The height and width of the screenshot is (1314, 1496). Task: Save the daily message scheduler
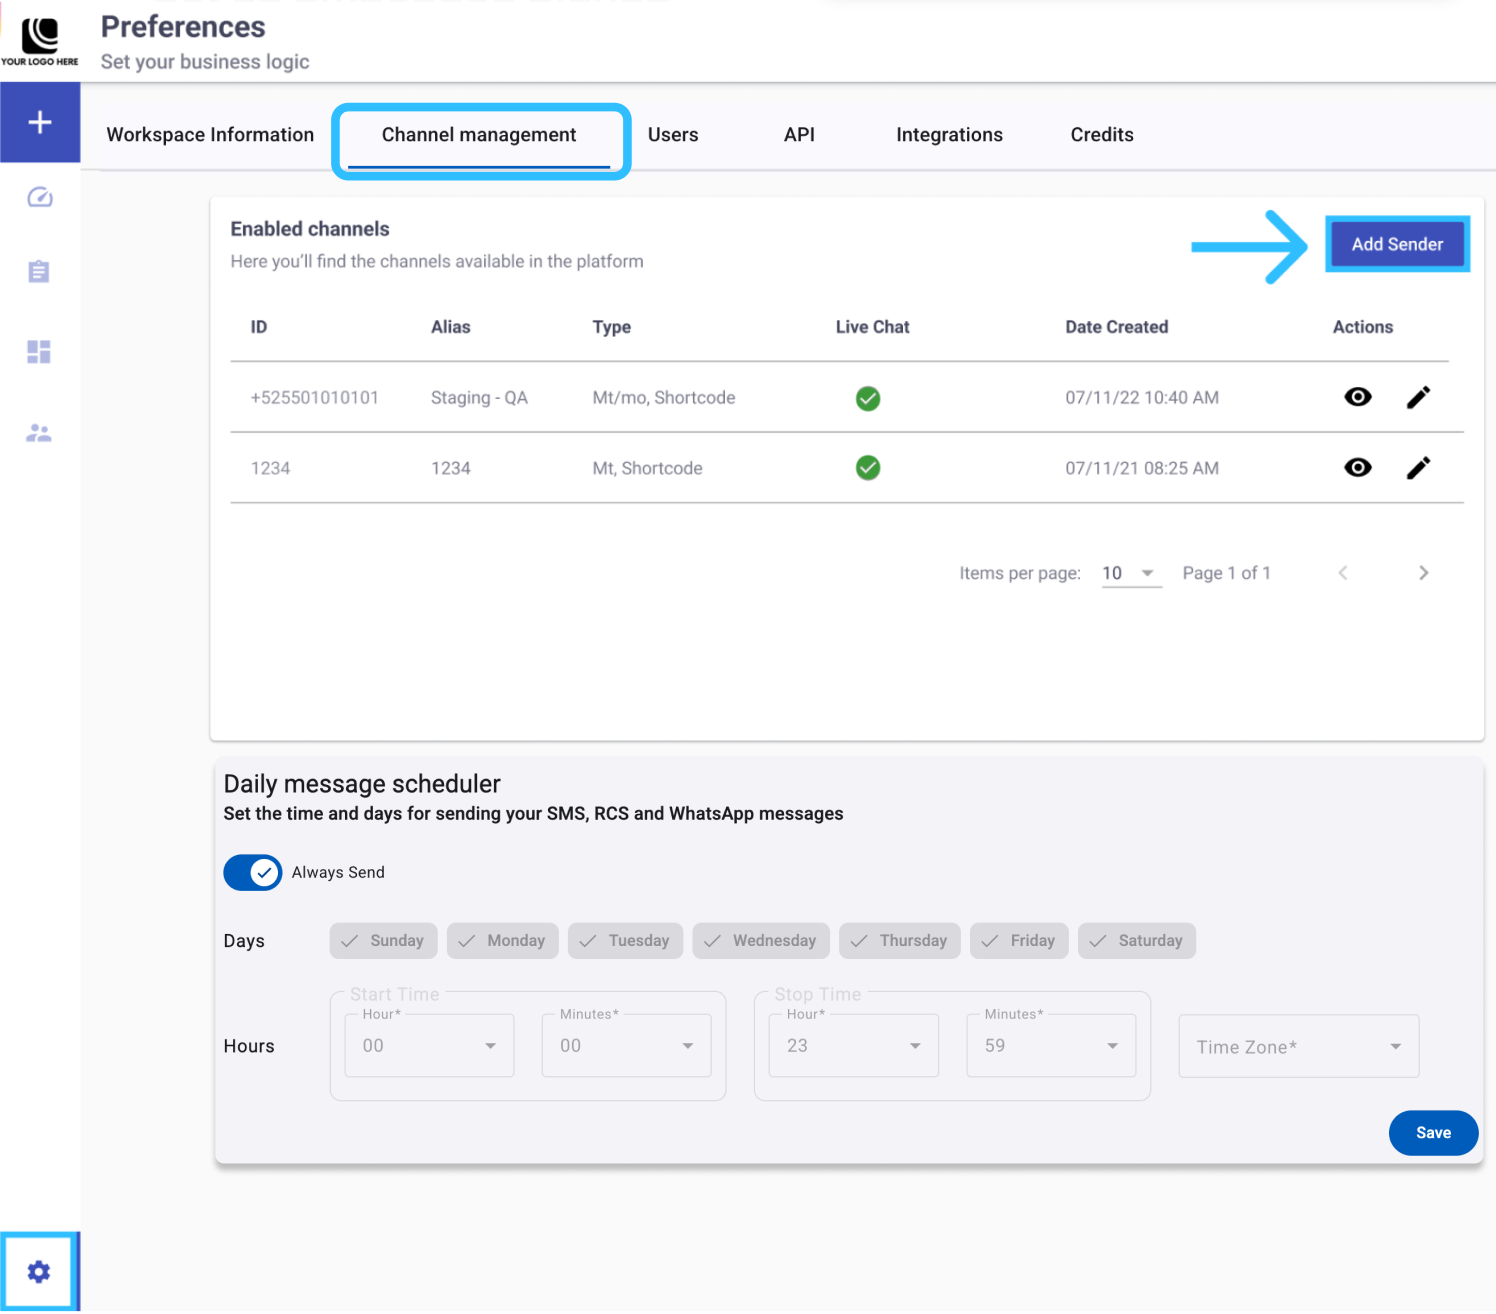click(x=1433, y=1133)
